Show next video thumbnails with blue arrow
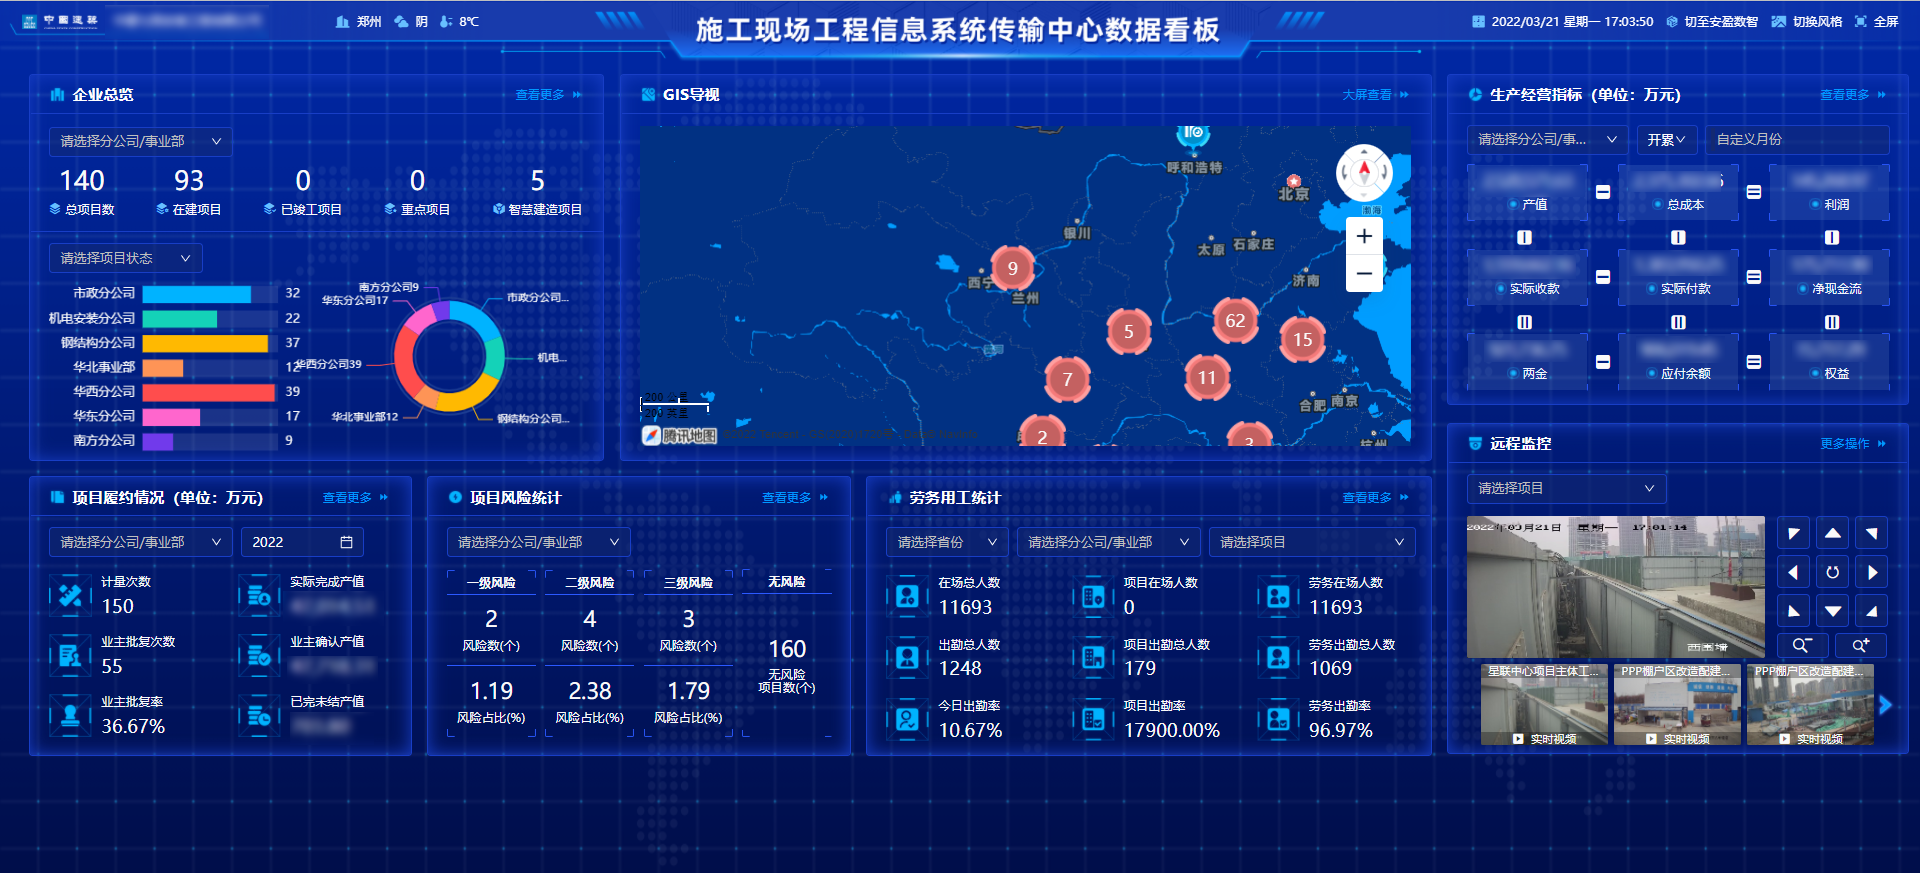 point(1885,705)
